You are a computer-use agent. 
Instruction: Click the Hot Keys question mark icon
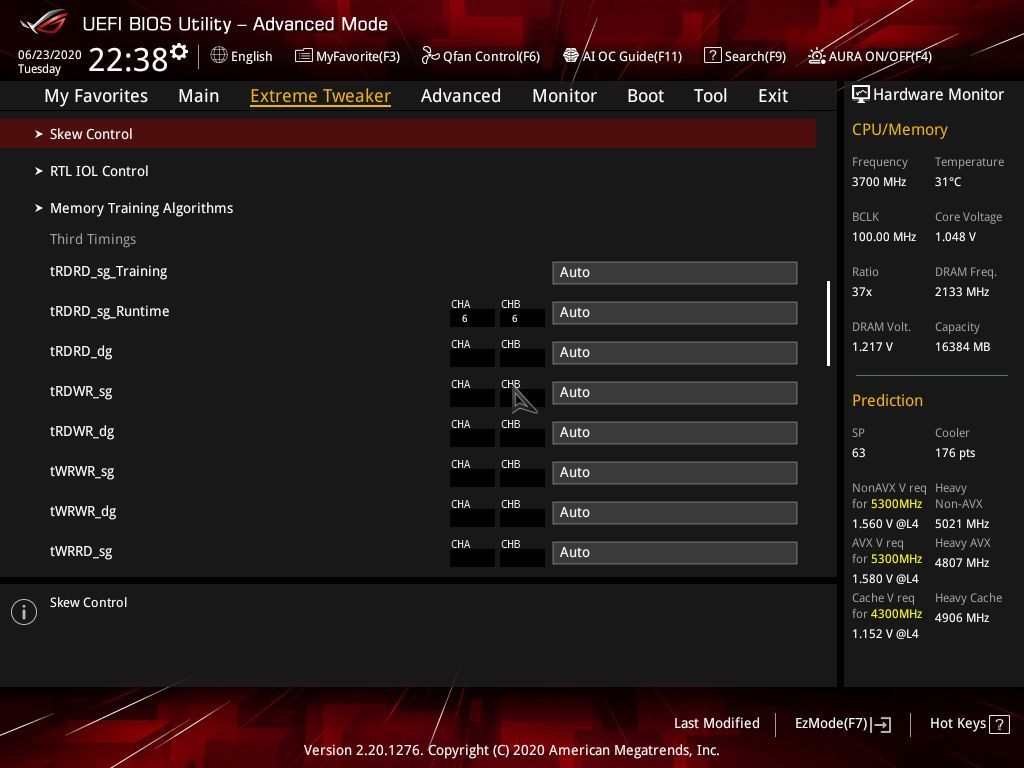[999, 724]
